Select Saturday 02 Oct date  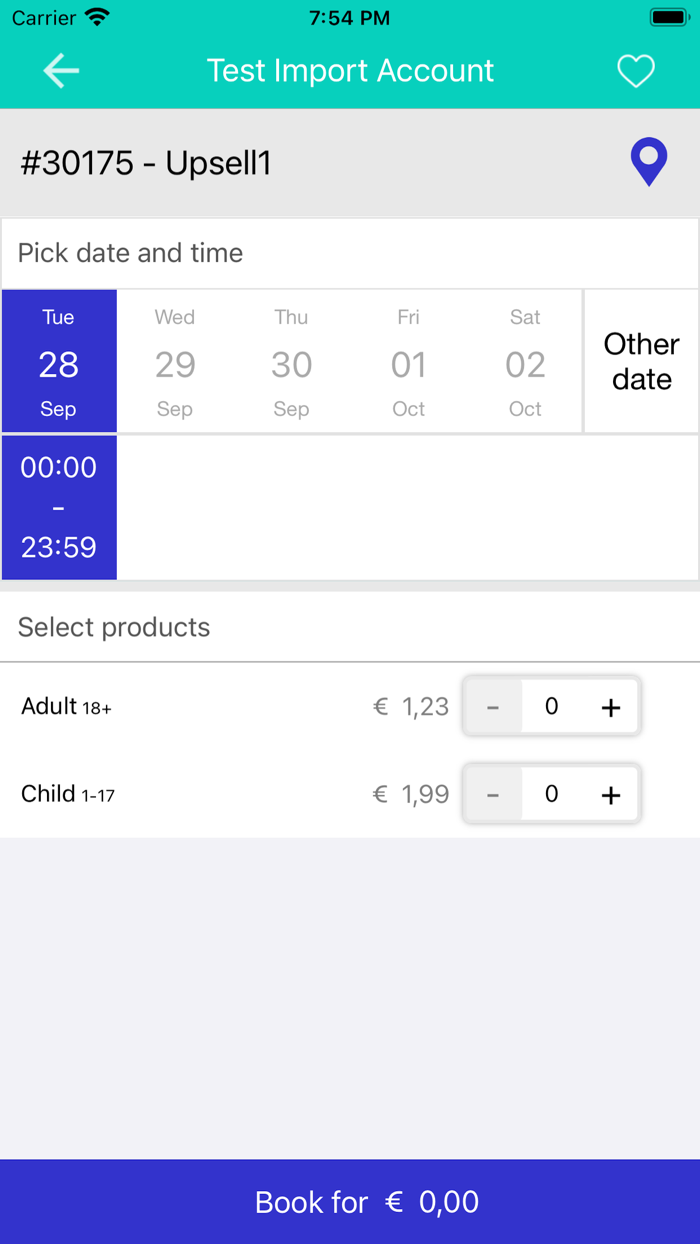coord(525,362)
